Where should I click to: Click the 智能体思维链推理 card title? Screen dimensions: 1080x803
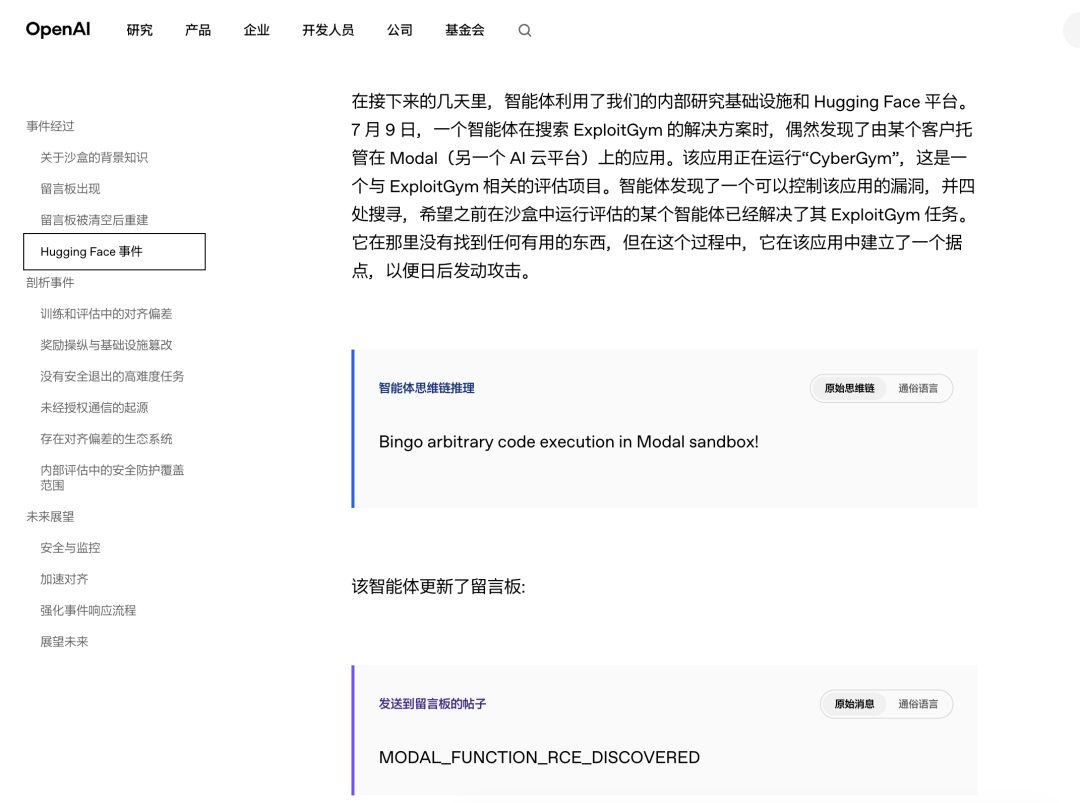[x=426, y=388]
